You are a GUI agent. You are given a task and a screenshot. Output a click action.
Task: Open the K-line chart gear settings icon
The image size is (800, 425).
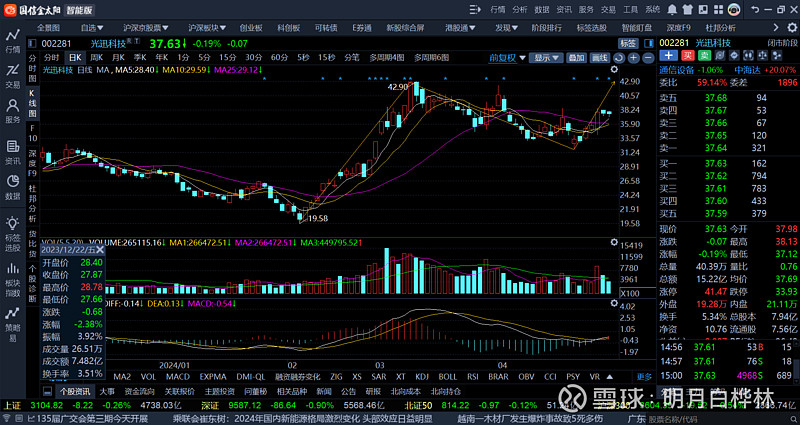[614, 69]
